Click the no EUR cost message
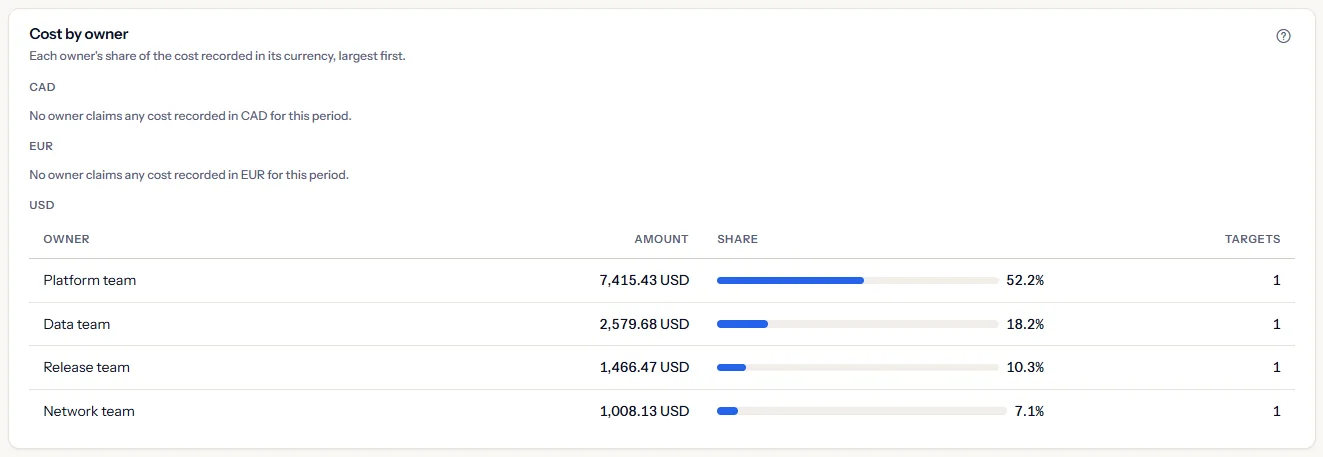Screen dimensions: 1323x457 (x=189, y=175)
